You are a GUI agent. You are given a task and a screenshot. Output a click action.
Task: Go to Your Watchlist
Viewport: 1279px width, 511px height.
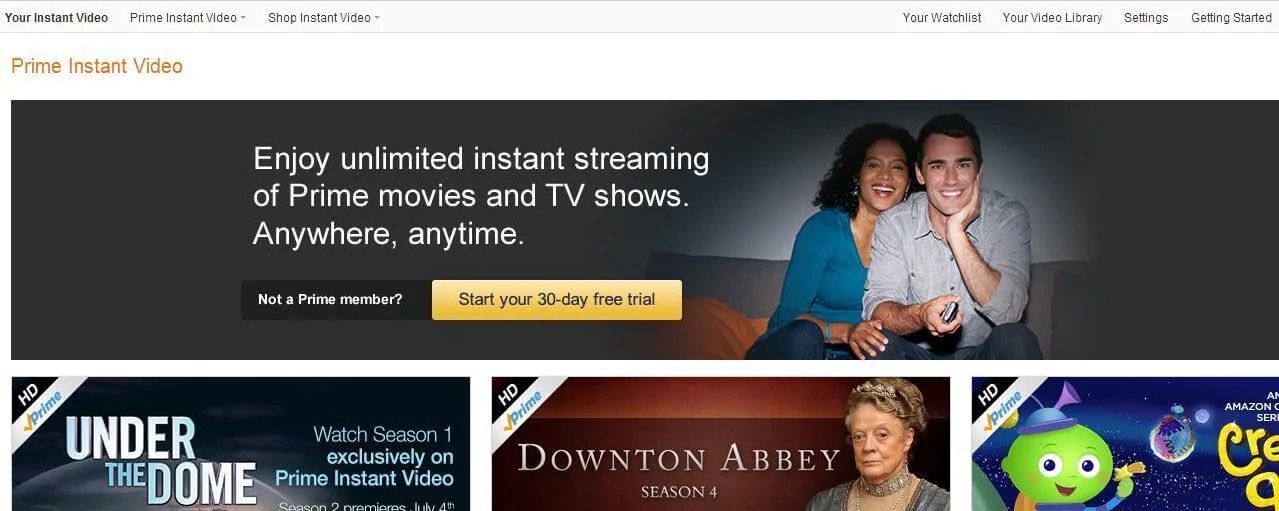pos(942,18)
